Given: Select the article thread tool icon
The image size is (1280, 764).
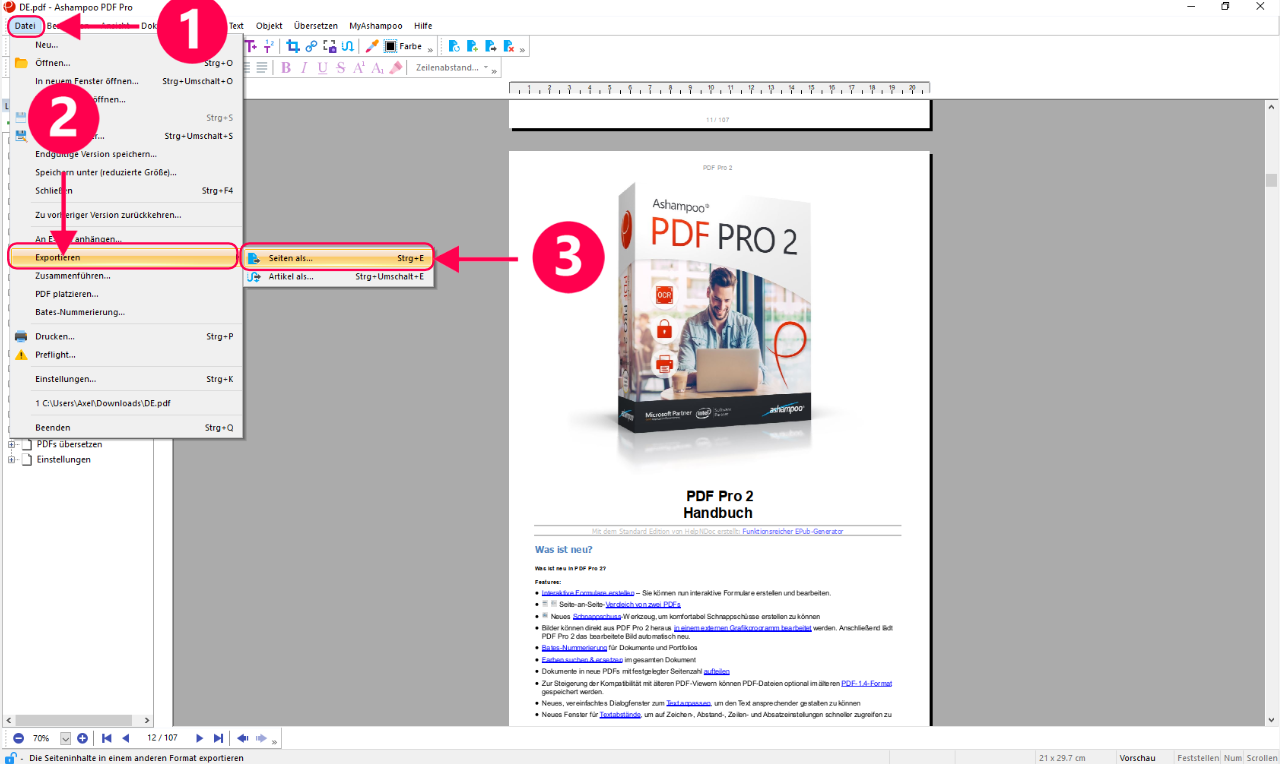Looking at the screenshot, I should click(348, 46).
